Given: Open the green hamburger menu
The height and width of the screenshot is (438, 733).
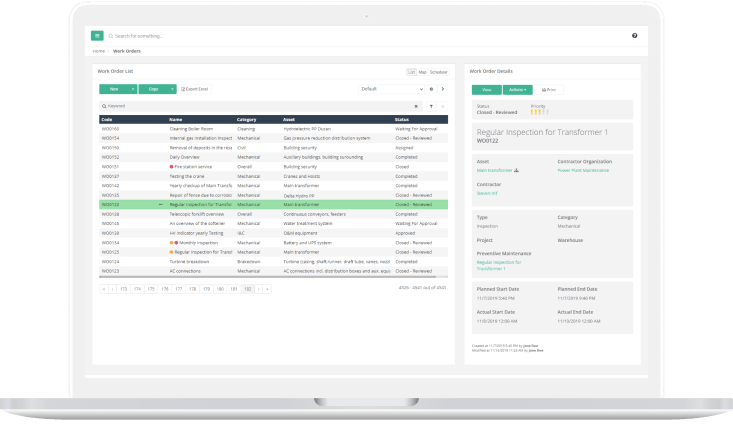Looking at the screenshot, I should pyautogui.click(x=97, y=35).
